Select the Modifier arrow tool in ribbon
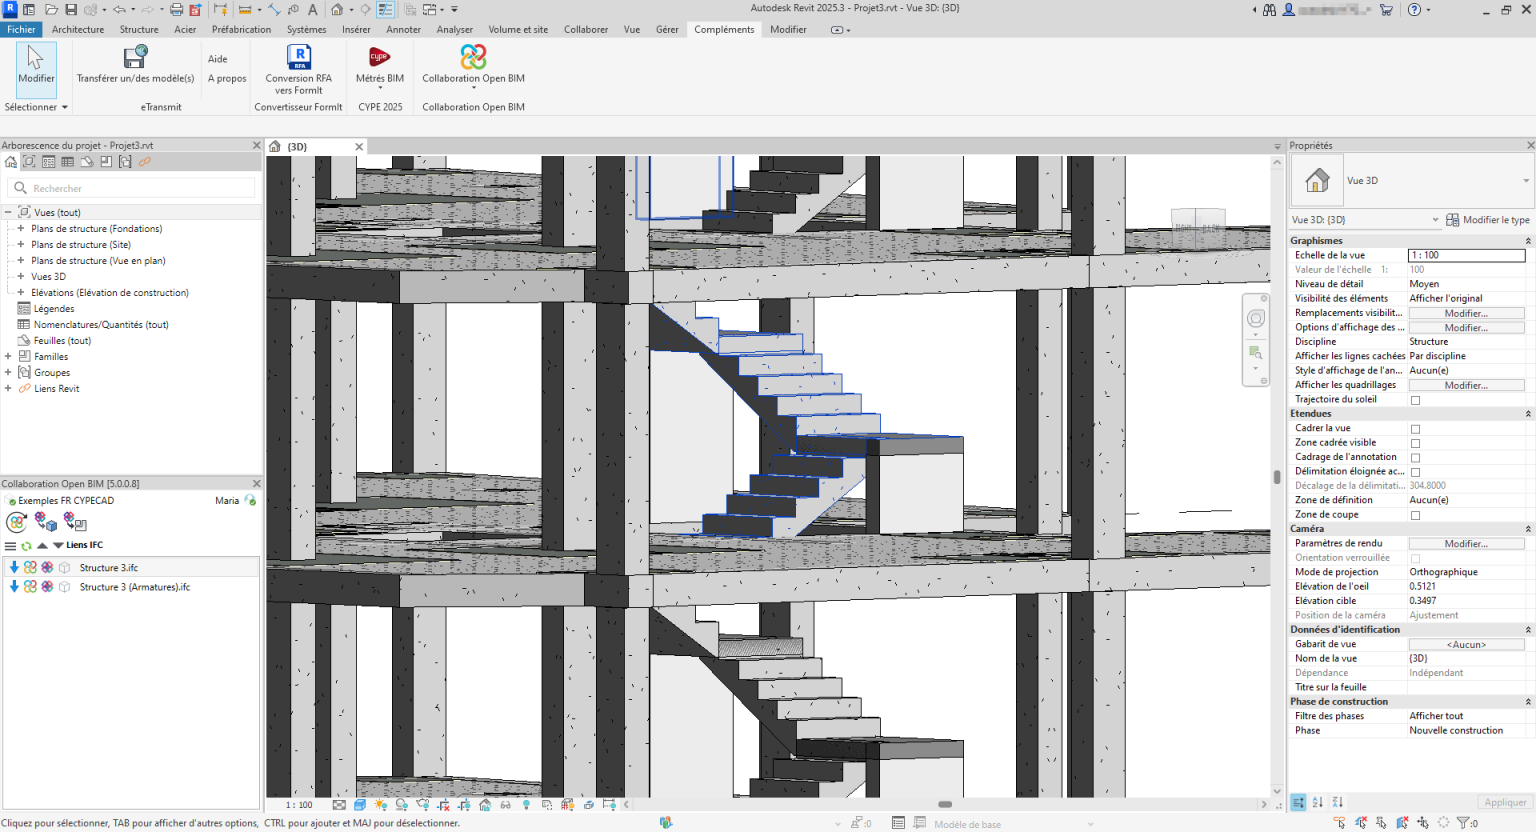Viewport: 1536px width, 832px height. pyautogui.click(x=36, y=68)
